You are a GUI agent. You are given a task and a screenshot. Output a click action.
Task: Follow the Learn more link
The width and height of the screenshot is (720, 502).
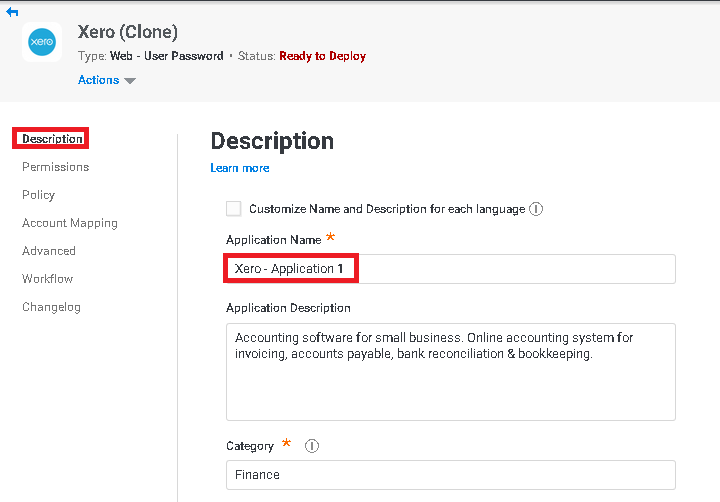pyautogui.click(x=240, y=168)
